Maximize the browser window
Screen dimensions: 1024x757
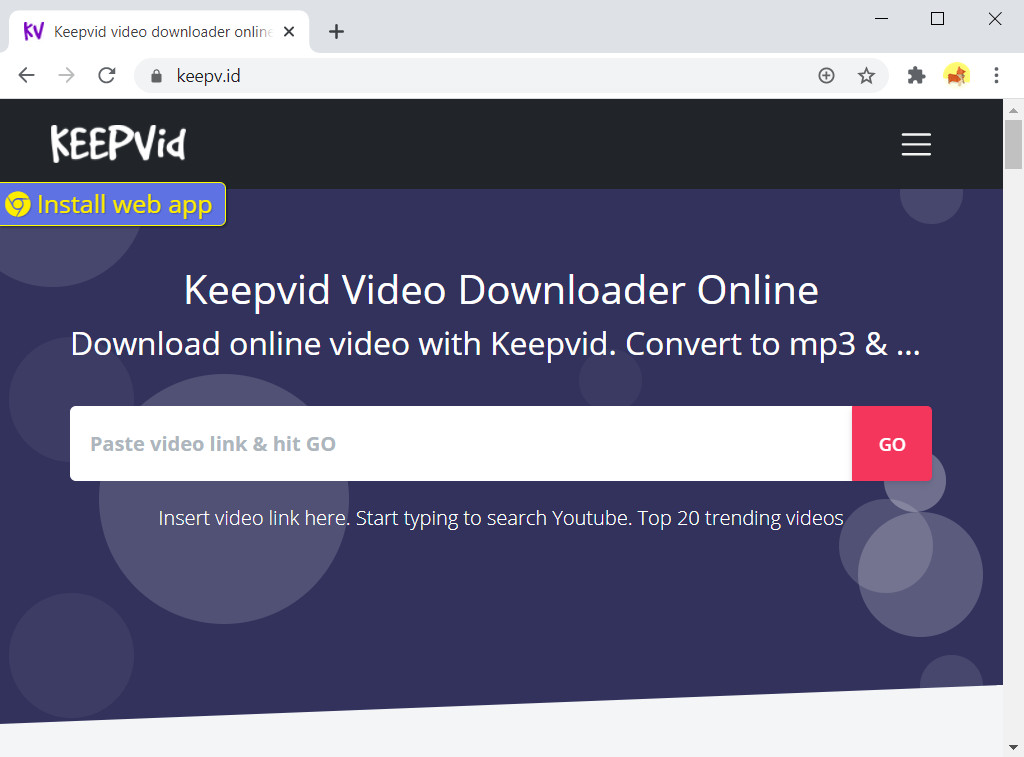coord(937,18)
